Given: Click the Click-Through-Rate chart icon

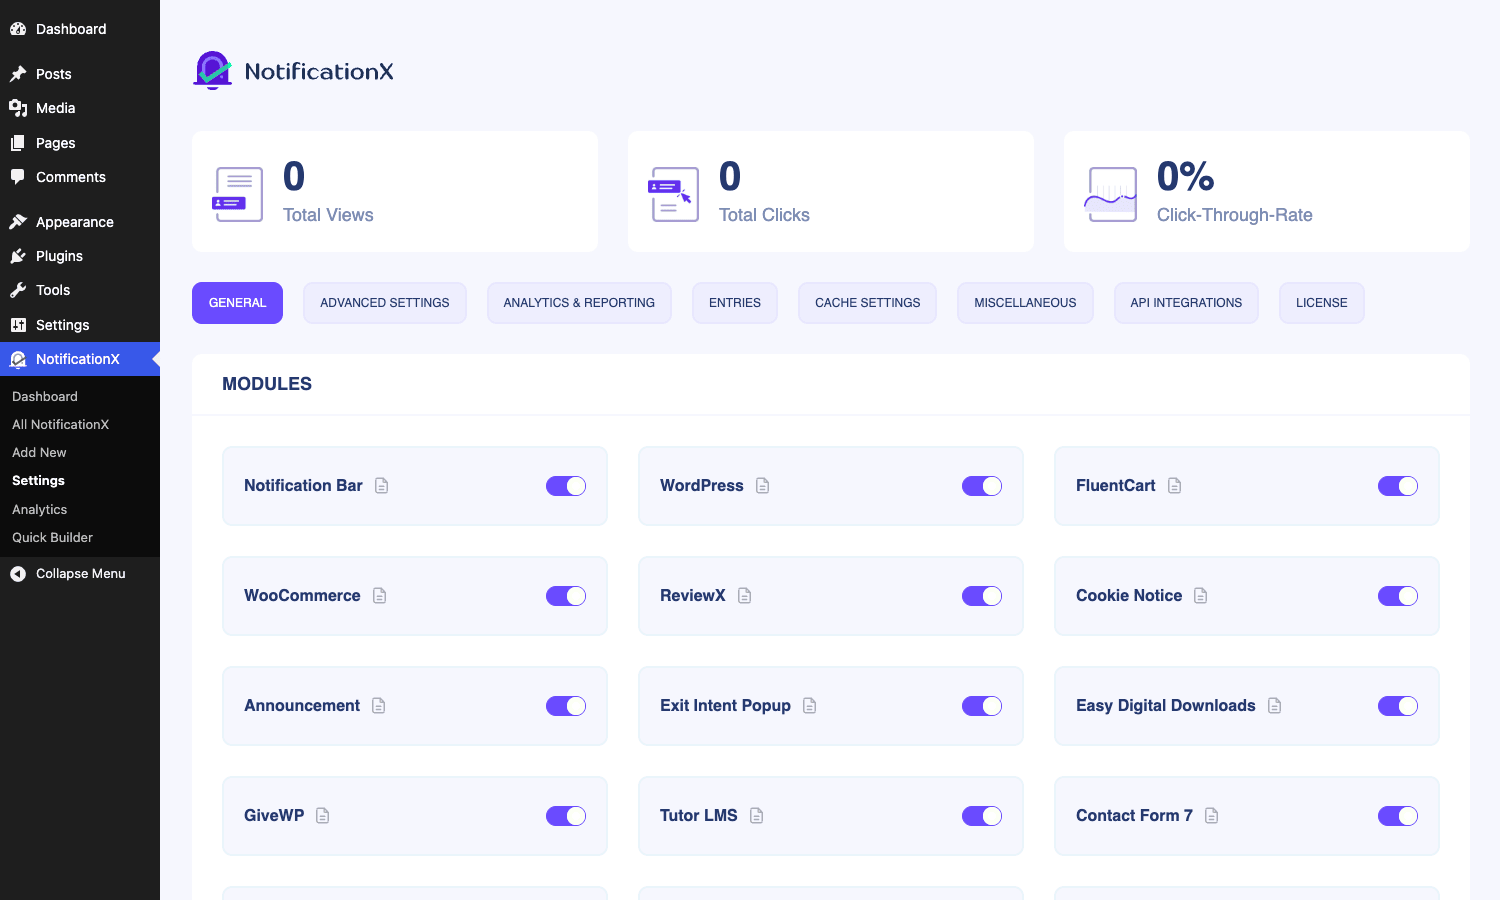Looking at the screenshot, I should point(1111,194).
